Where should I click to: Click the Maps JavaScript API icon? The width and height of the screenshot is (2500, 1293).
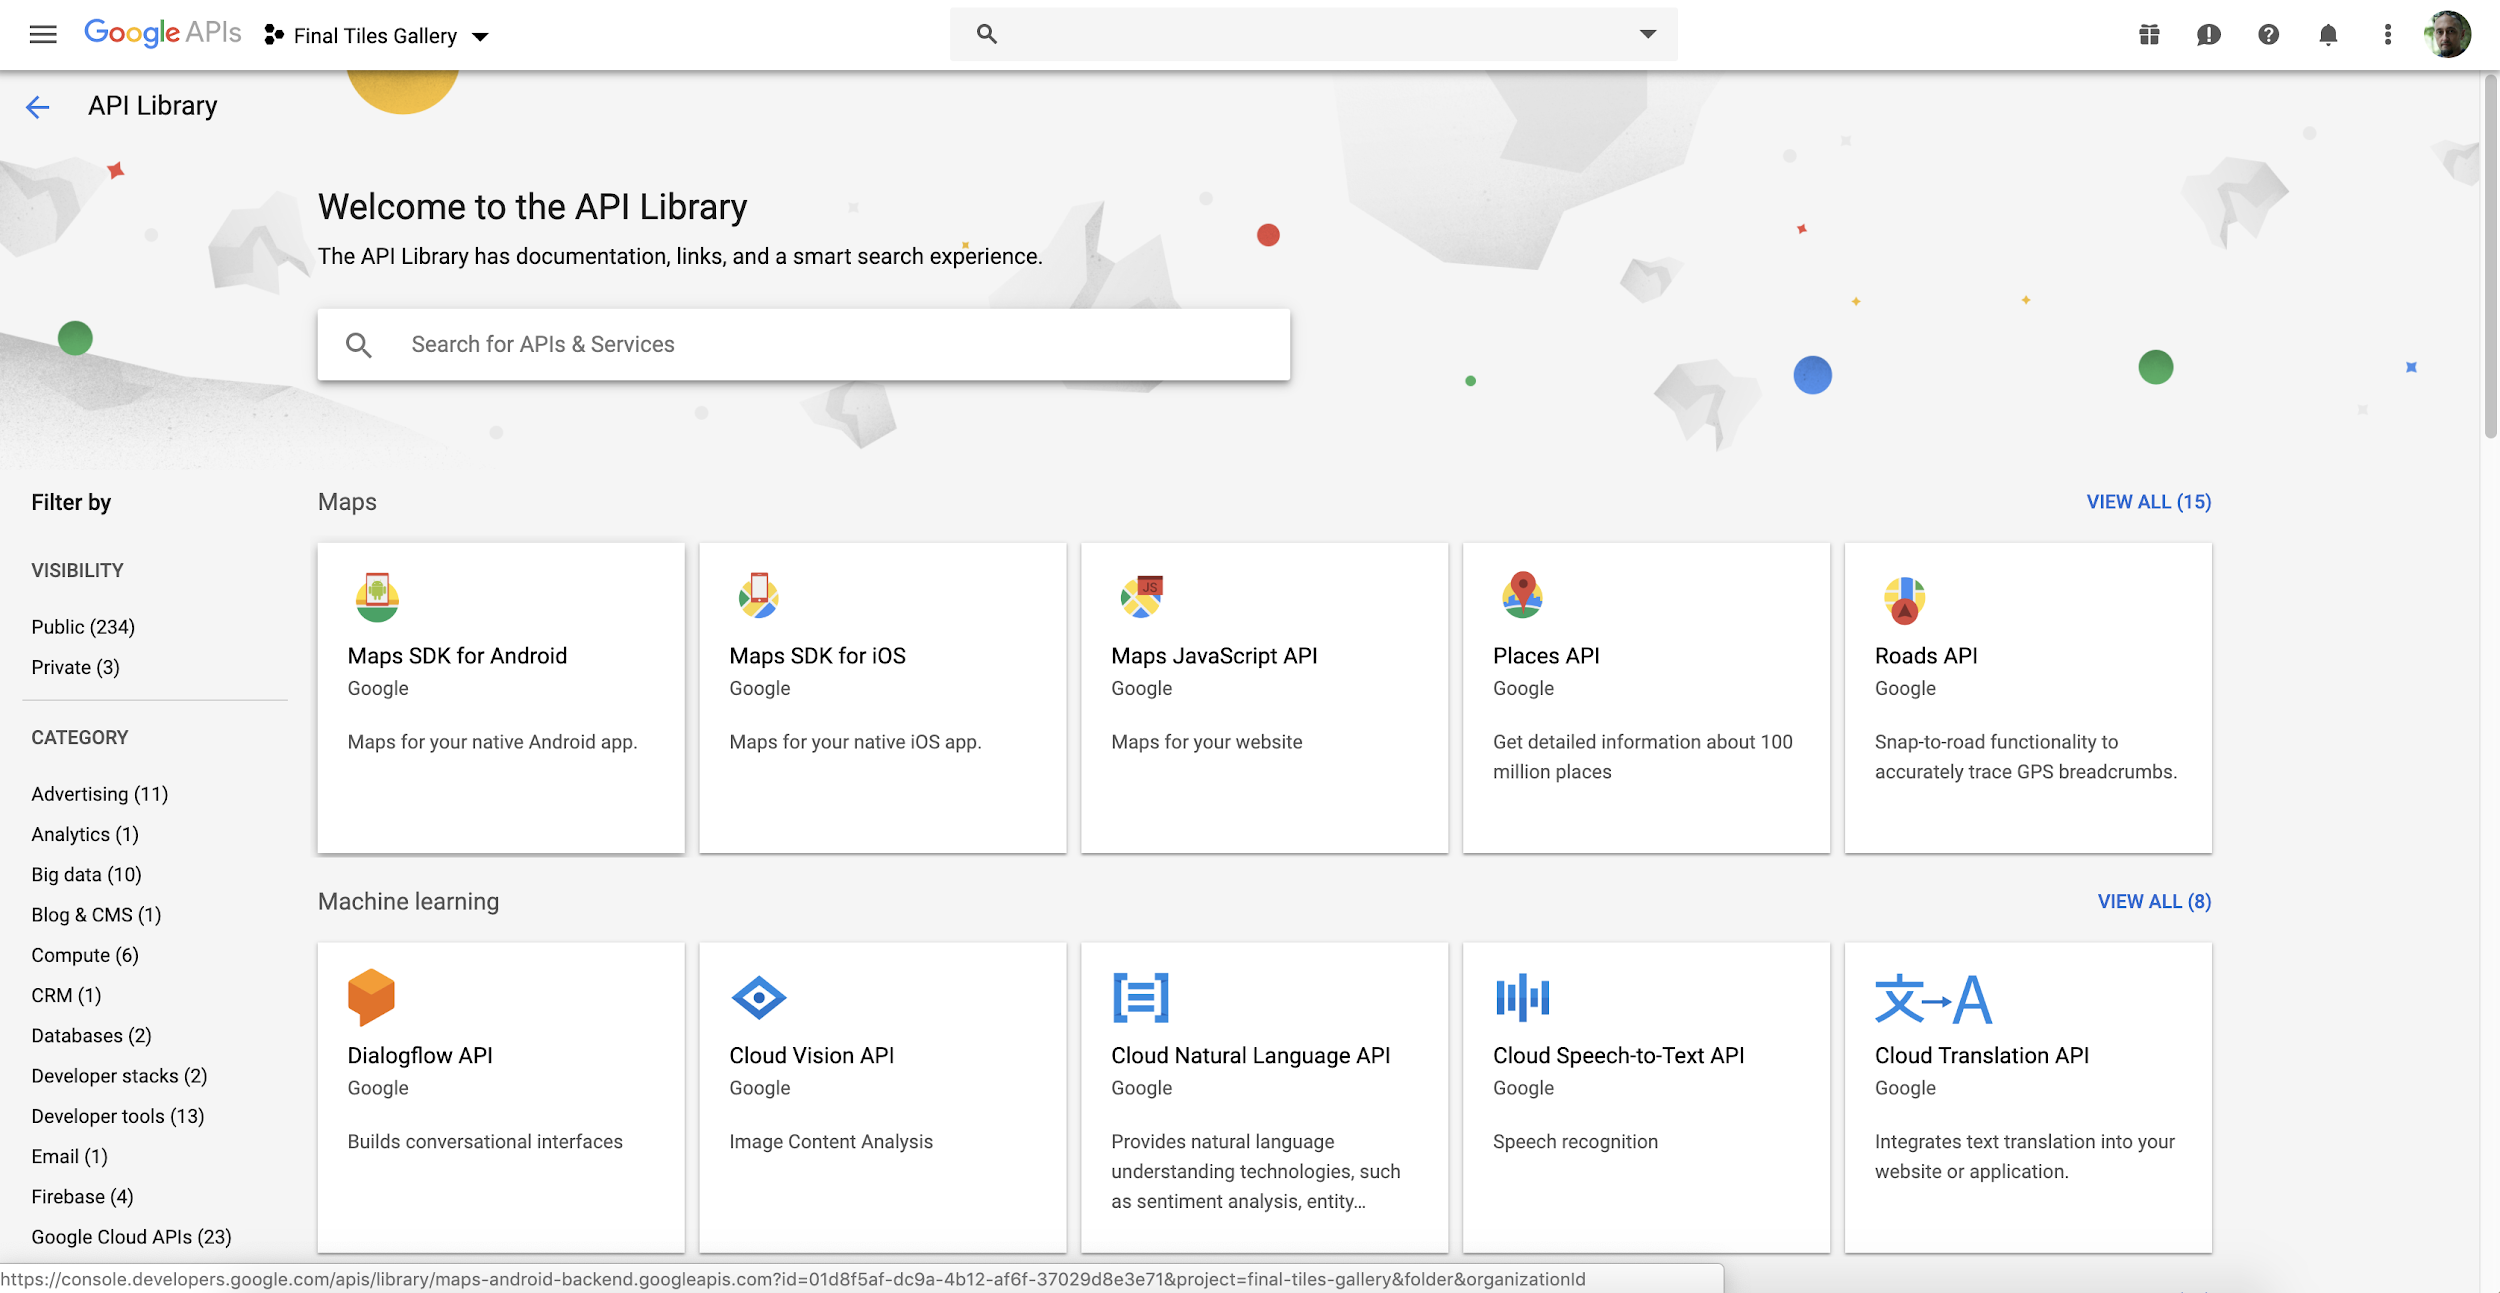click(1141, 595)
